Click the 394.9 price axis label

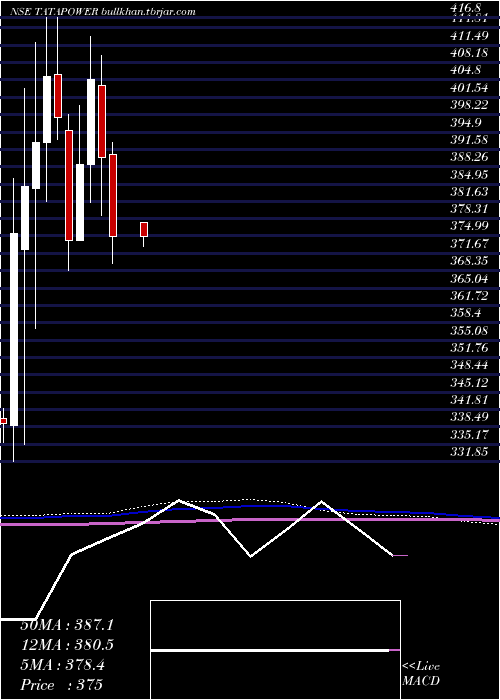[x=466, y=123]
